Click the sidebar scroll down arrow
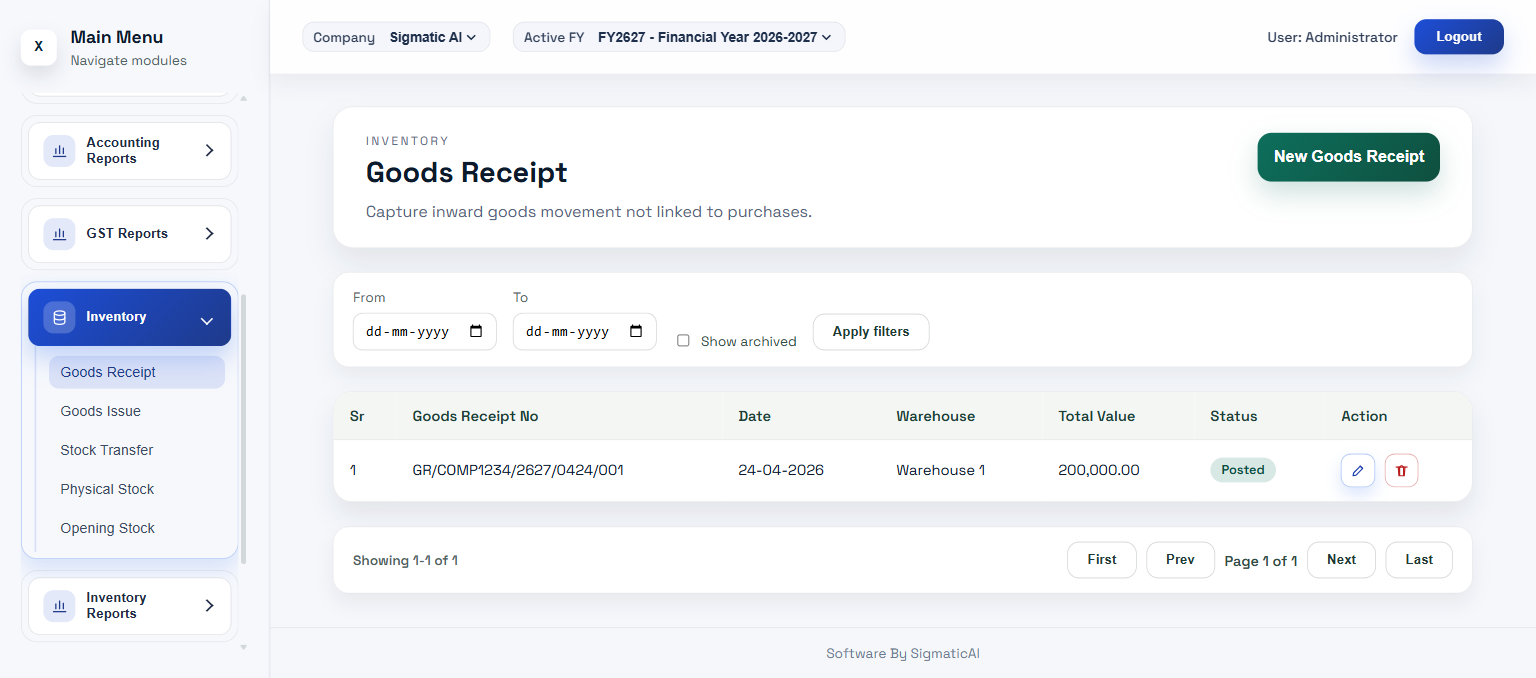The image size is (1536, 678). coord(243,648)
